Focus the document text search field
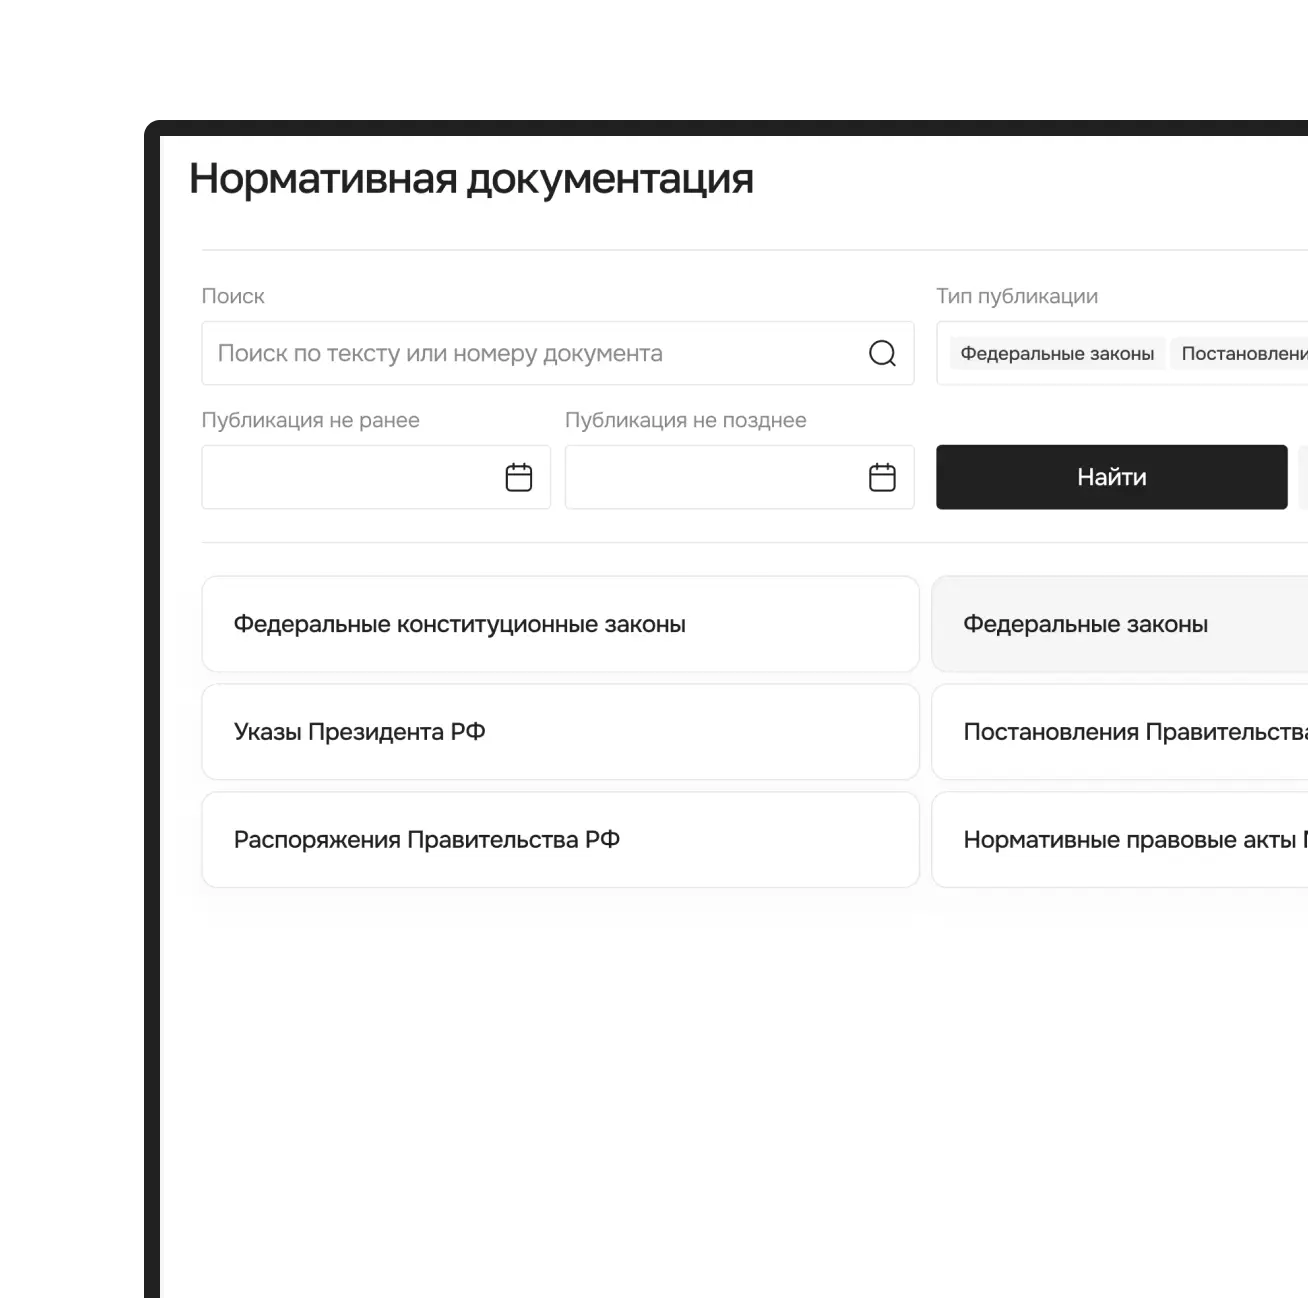 (x=558, y=353)
